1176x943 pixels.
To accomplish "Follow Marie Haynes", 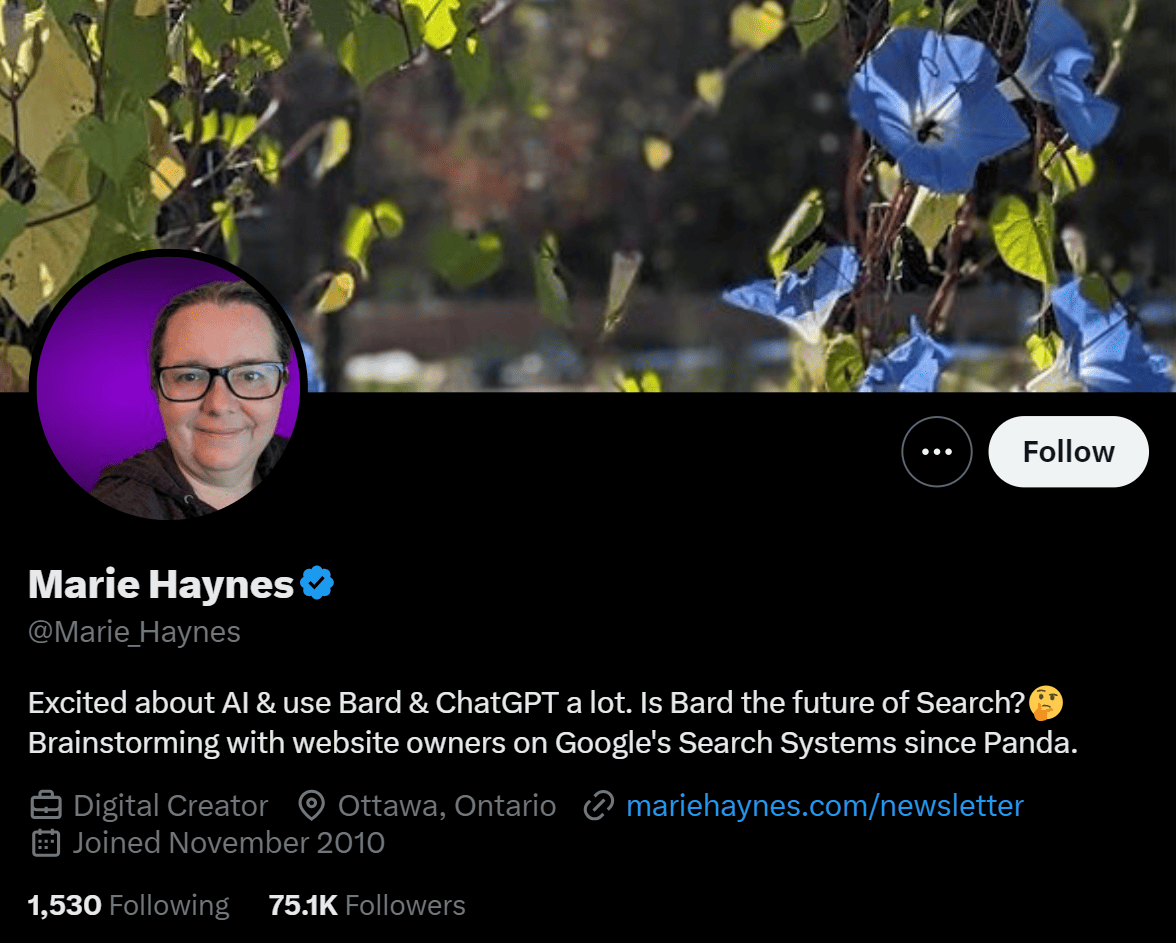I will click(x=1068, y=452).
